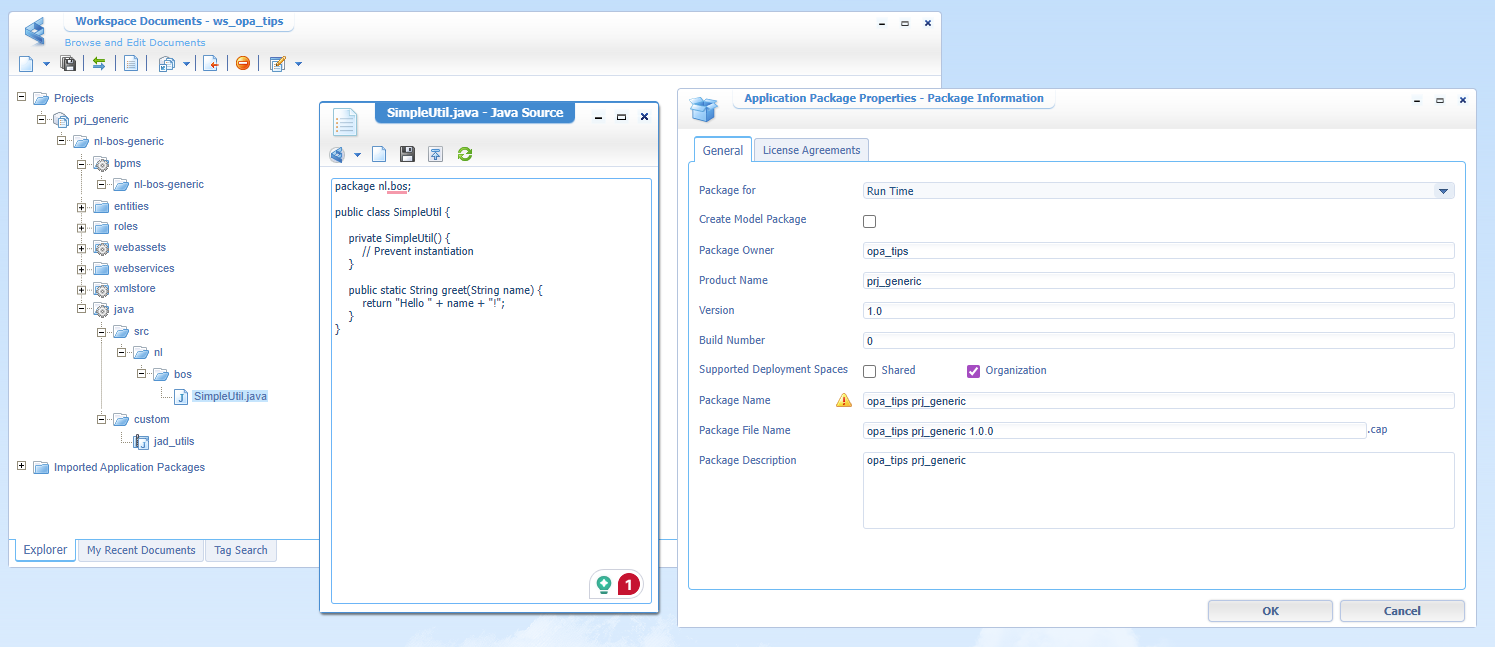The width and height of the screenshot is (1495, 647).
Task: Click the OK button
Action: (1269, 611)
